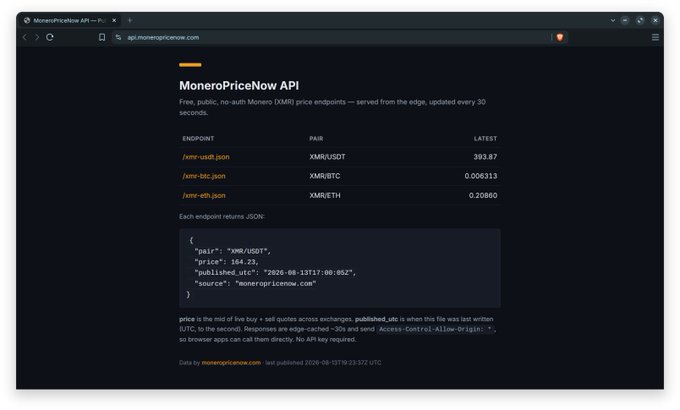The width and height of the screenshot is (680, 410).
Task: Click the ENDPOINT column header
Action: pos(198,138)
